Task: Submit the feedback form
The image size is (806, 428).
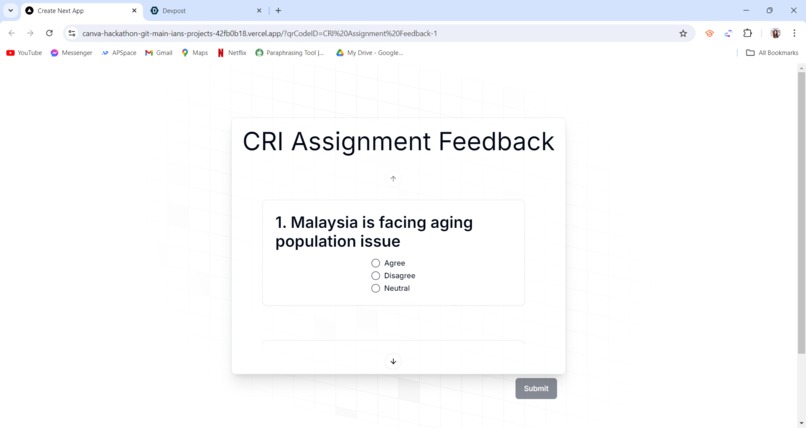Action: (x=536, y=388)
